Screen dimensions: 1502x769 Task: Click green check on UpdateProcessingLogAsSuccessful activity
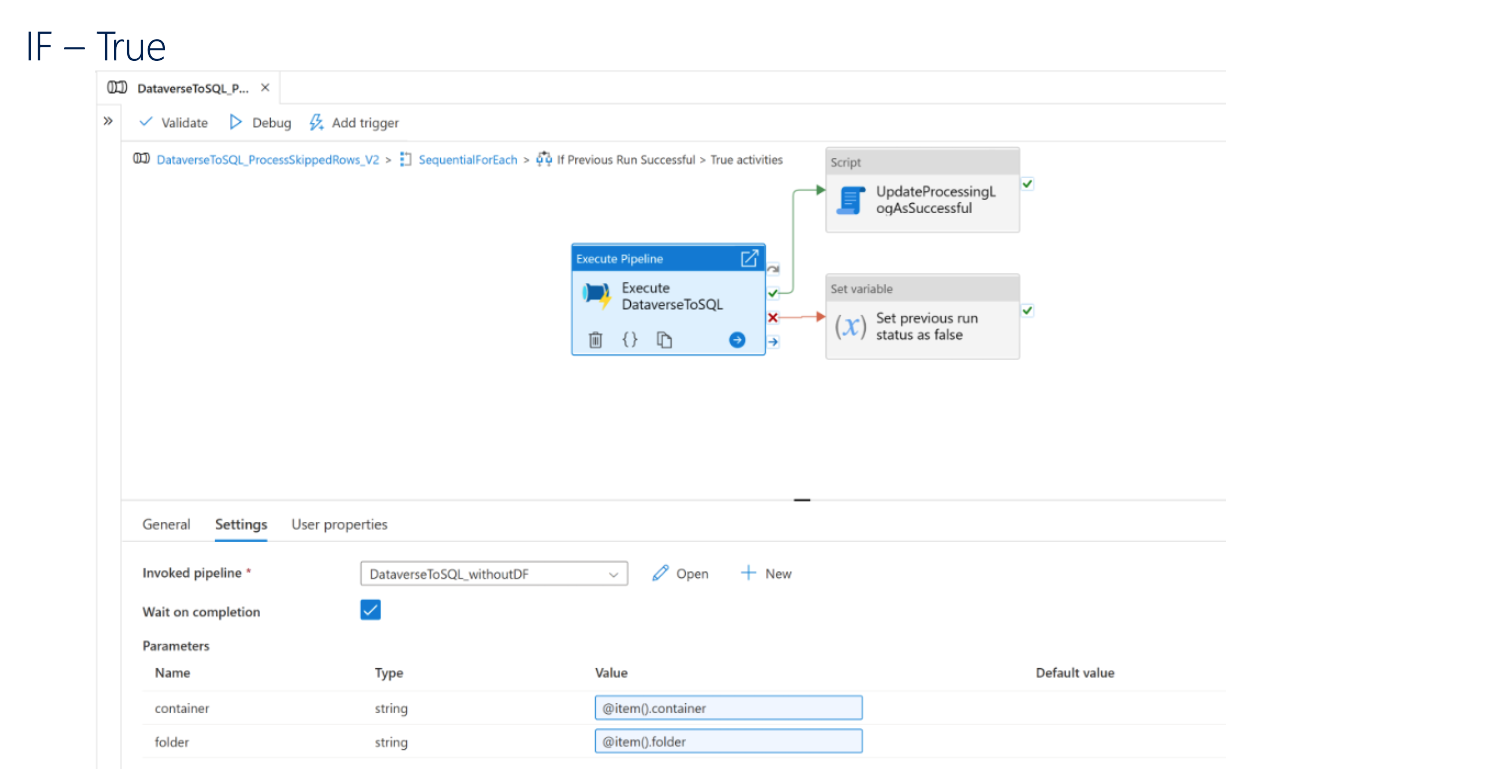pyautogui.click(x=1028, y=184)
